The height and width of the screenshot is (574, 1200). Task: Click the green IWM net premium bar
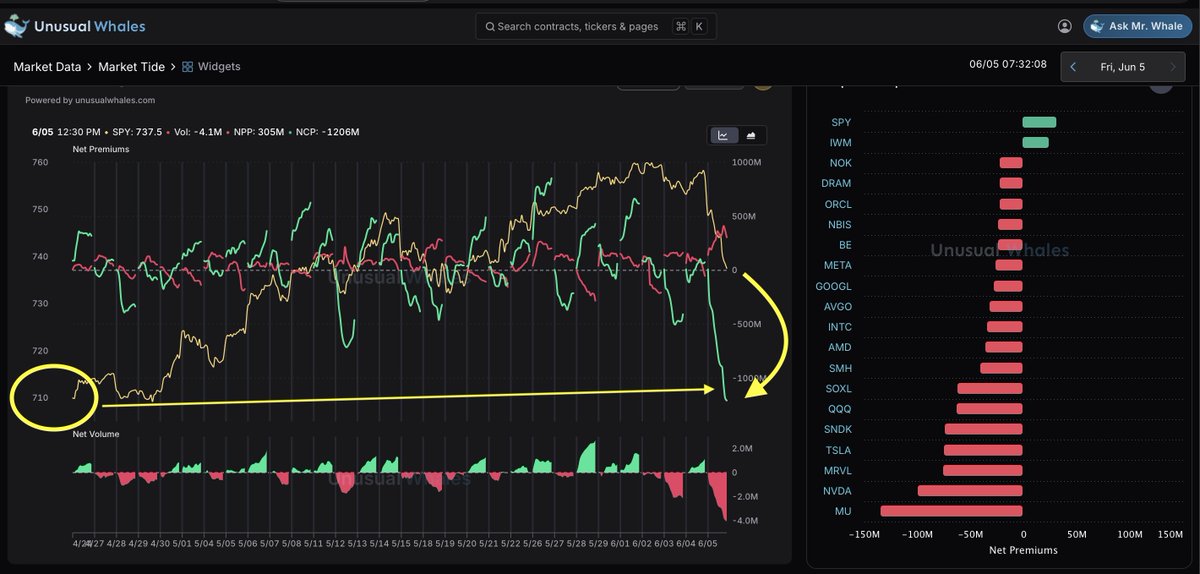point(1035,143)
